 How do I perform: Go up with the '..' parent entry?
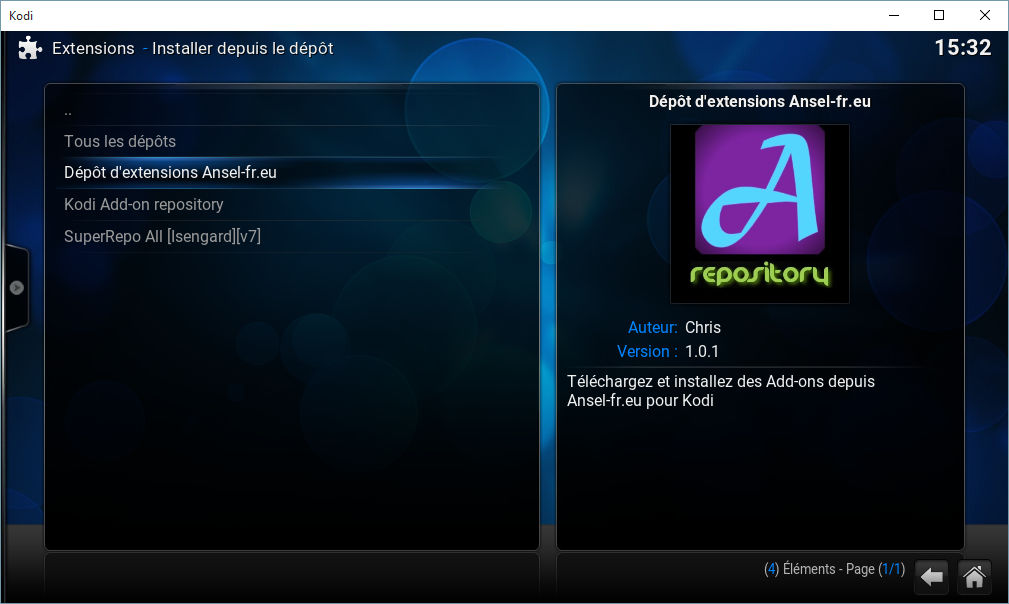[292, 111]
